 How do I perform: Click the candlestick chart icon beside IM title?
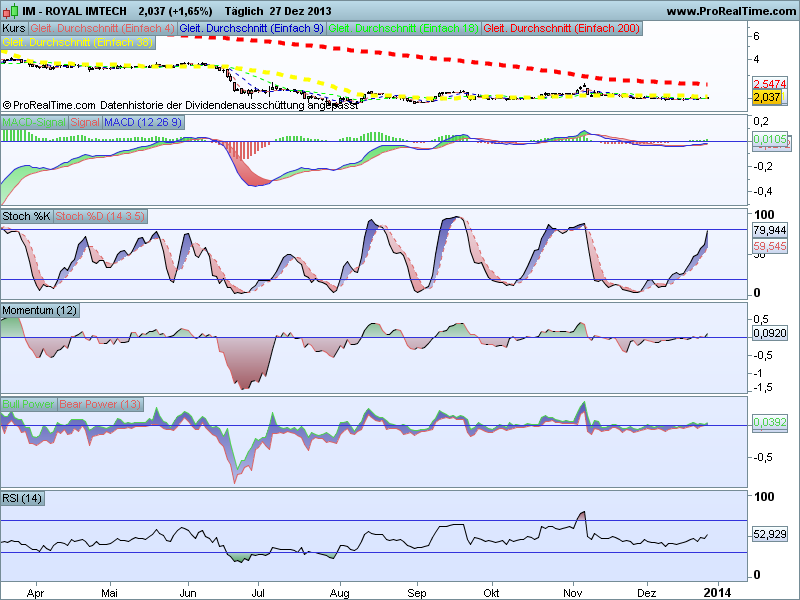[11, 11]
